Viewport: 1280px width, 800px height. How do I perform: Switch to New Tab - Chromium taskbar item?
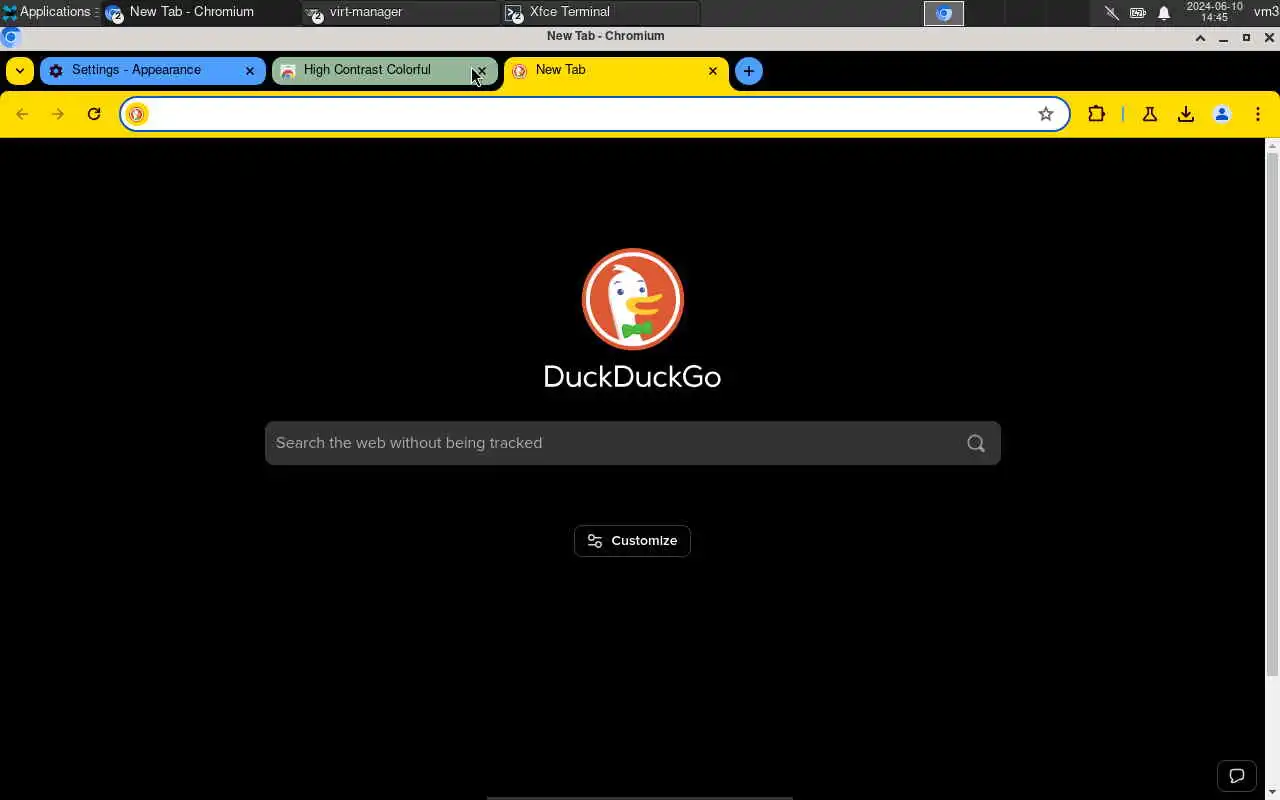[x=200, y=12]
